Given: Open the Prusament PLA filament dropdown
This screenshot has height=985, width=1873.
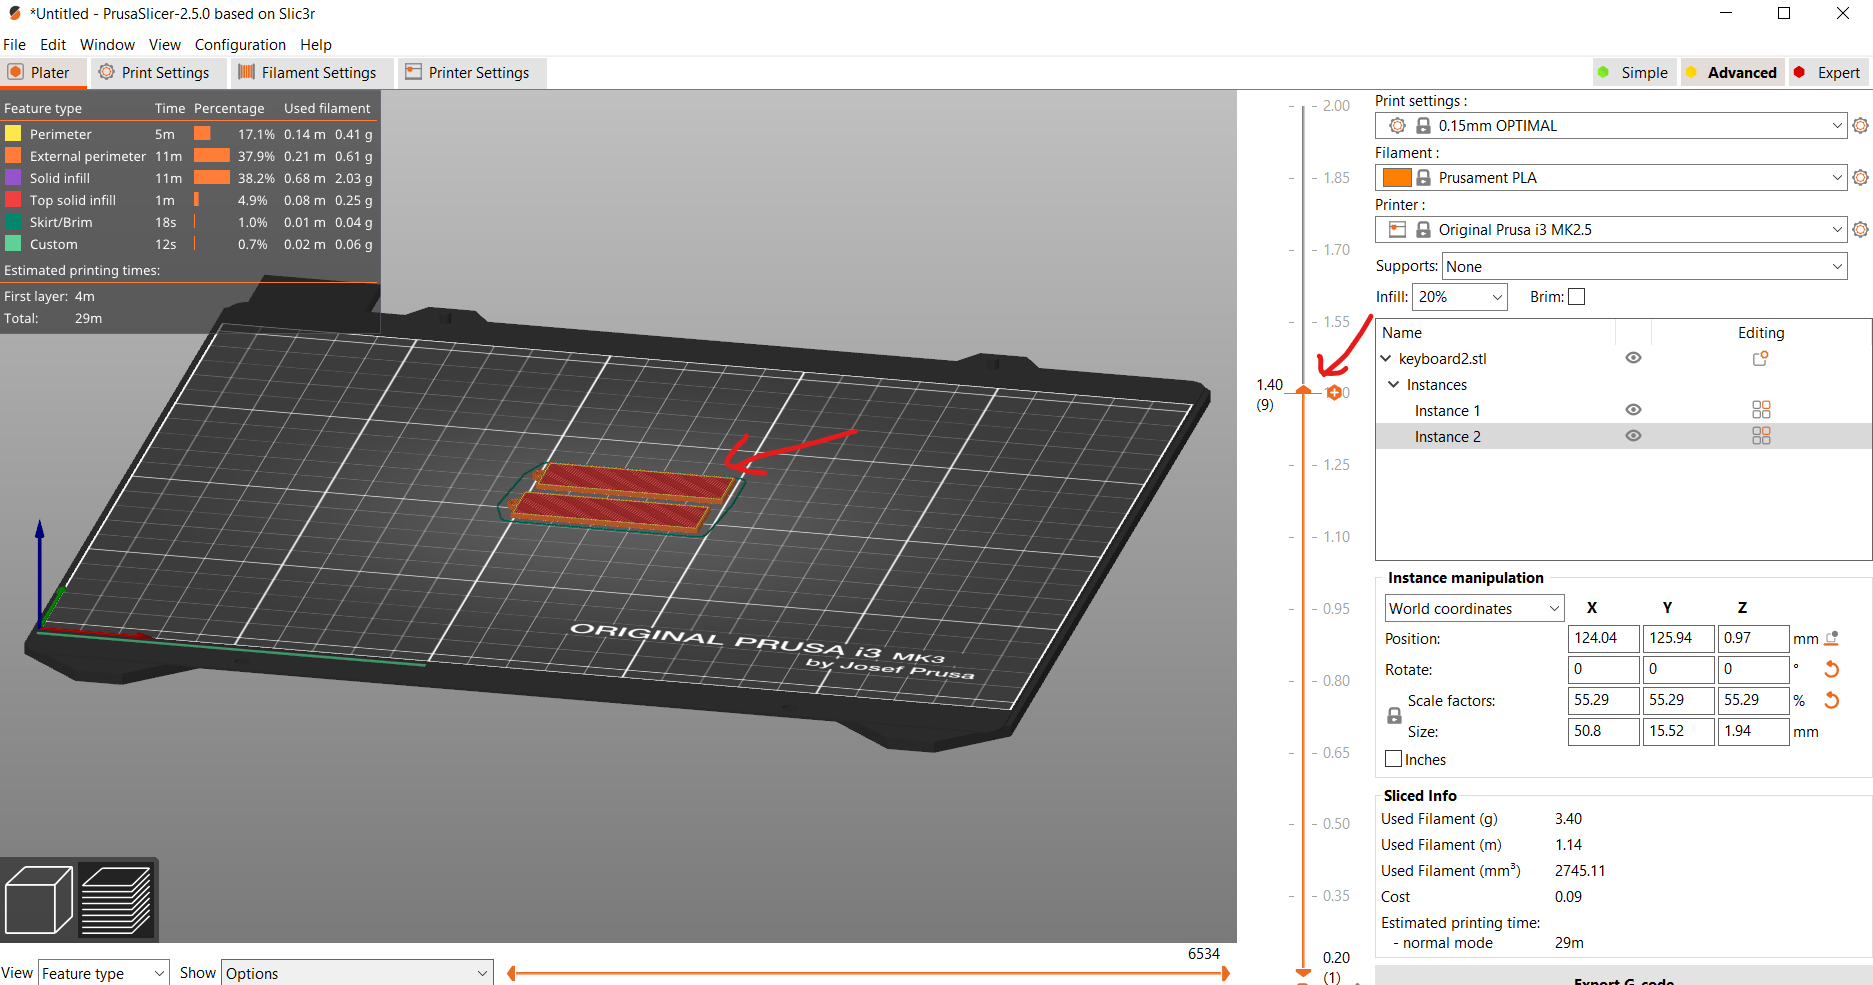Looking at the screenshot, I should 1610,178.
